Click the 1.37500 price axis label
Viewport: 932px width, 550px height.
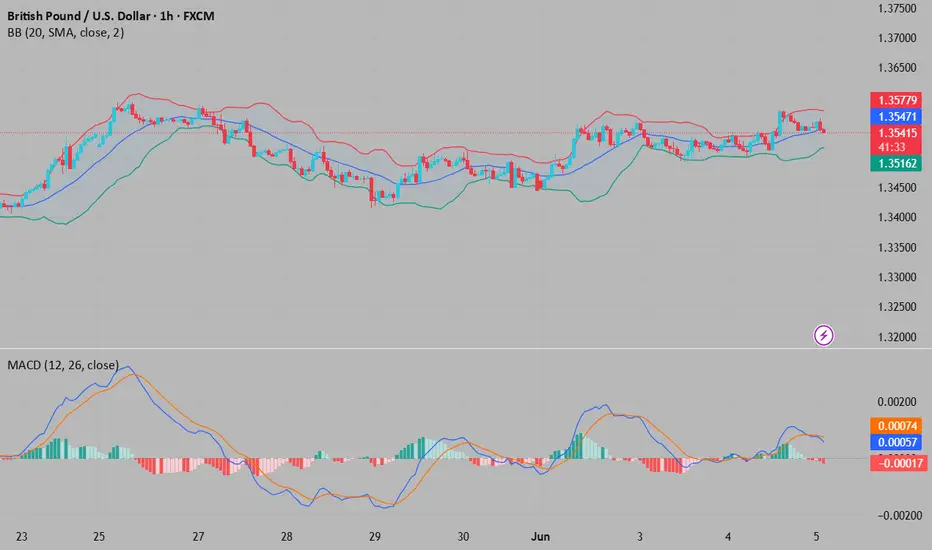(897, 8)
